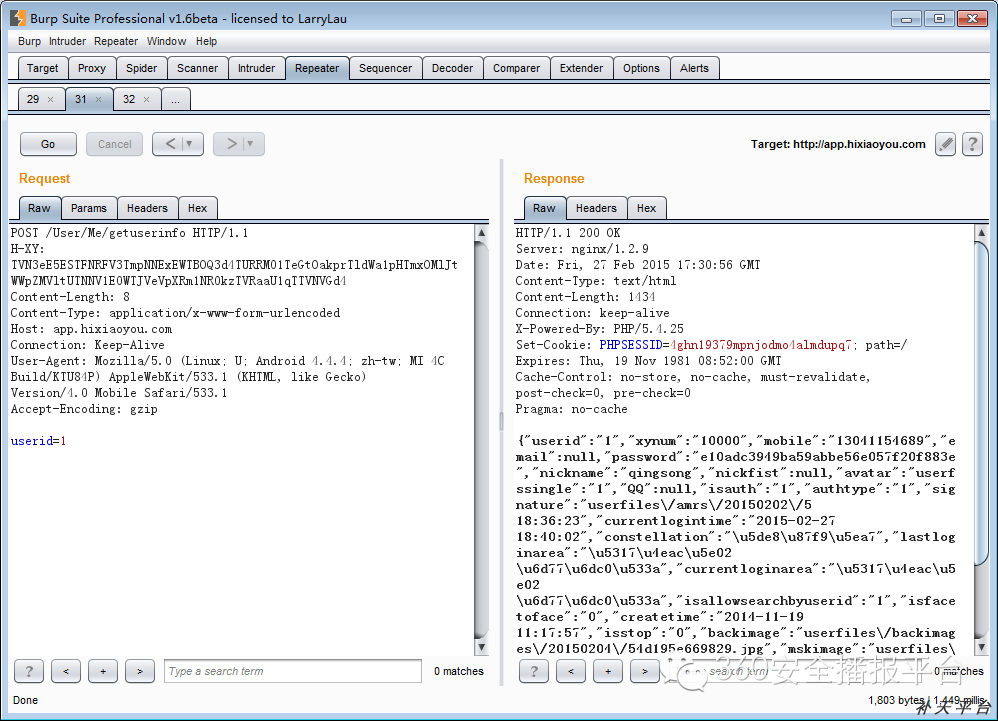Switch to the Scanner tab
The width and height of the screenshot is (998, 721).
point(197,68)
